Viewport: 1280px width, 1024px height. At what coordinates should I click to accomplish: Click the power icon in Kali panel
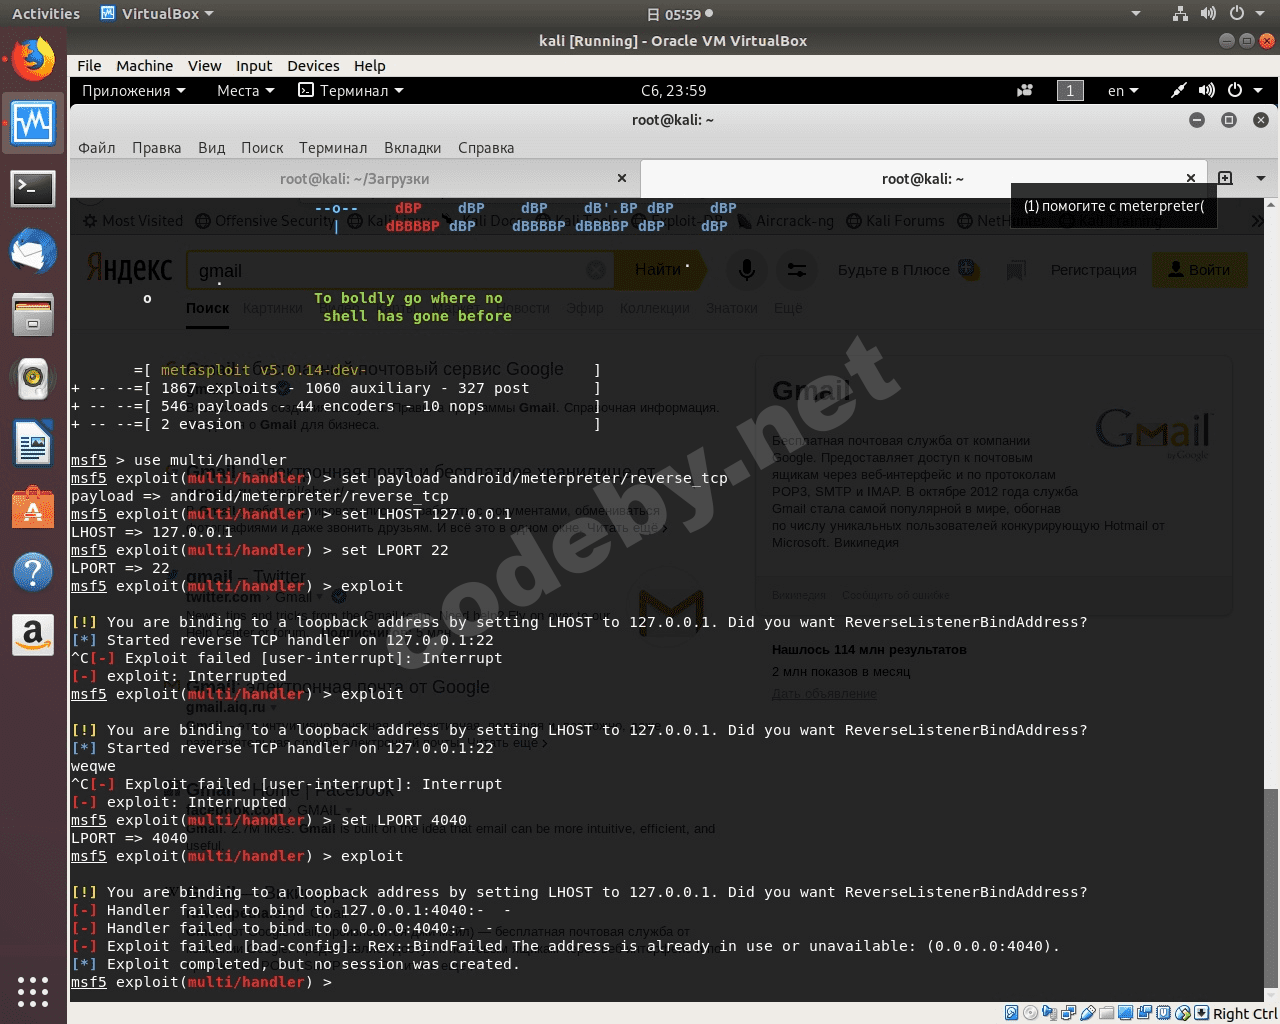tap(1235, 90)
